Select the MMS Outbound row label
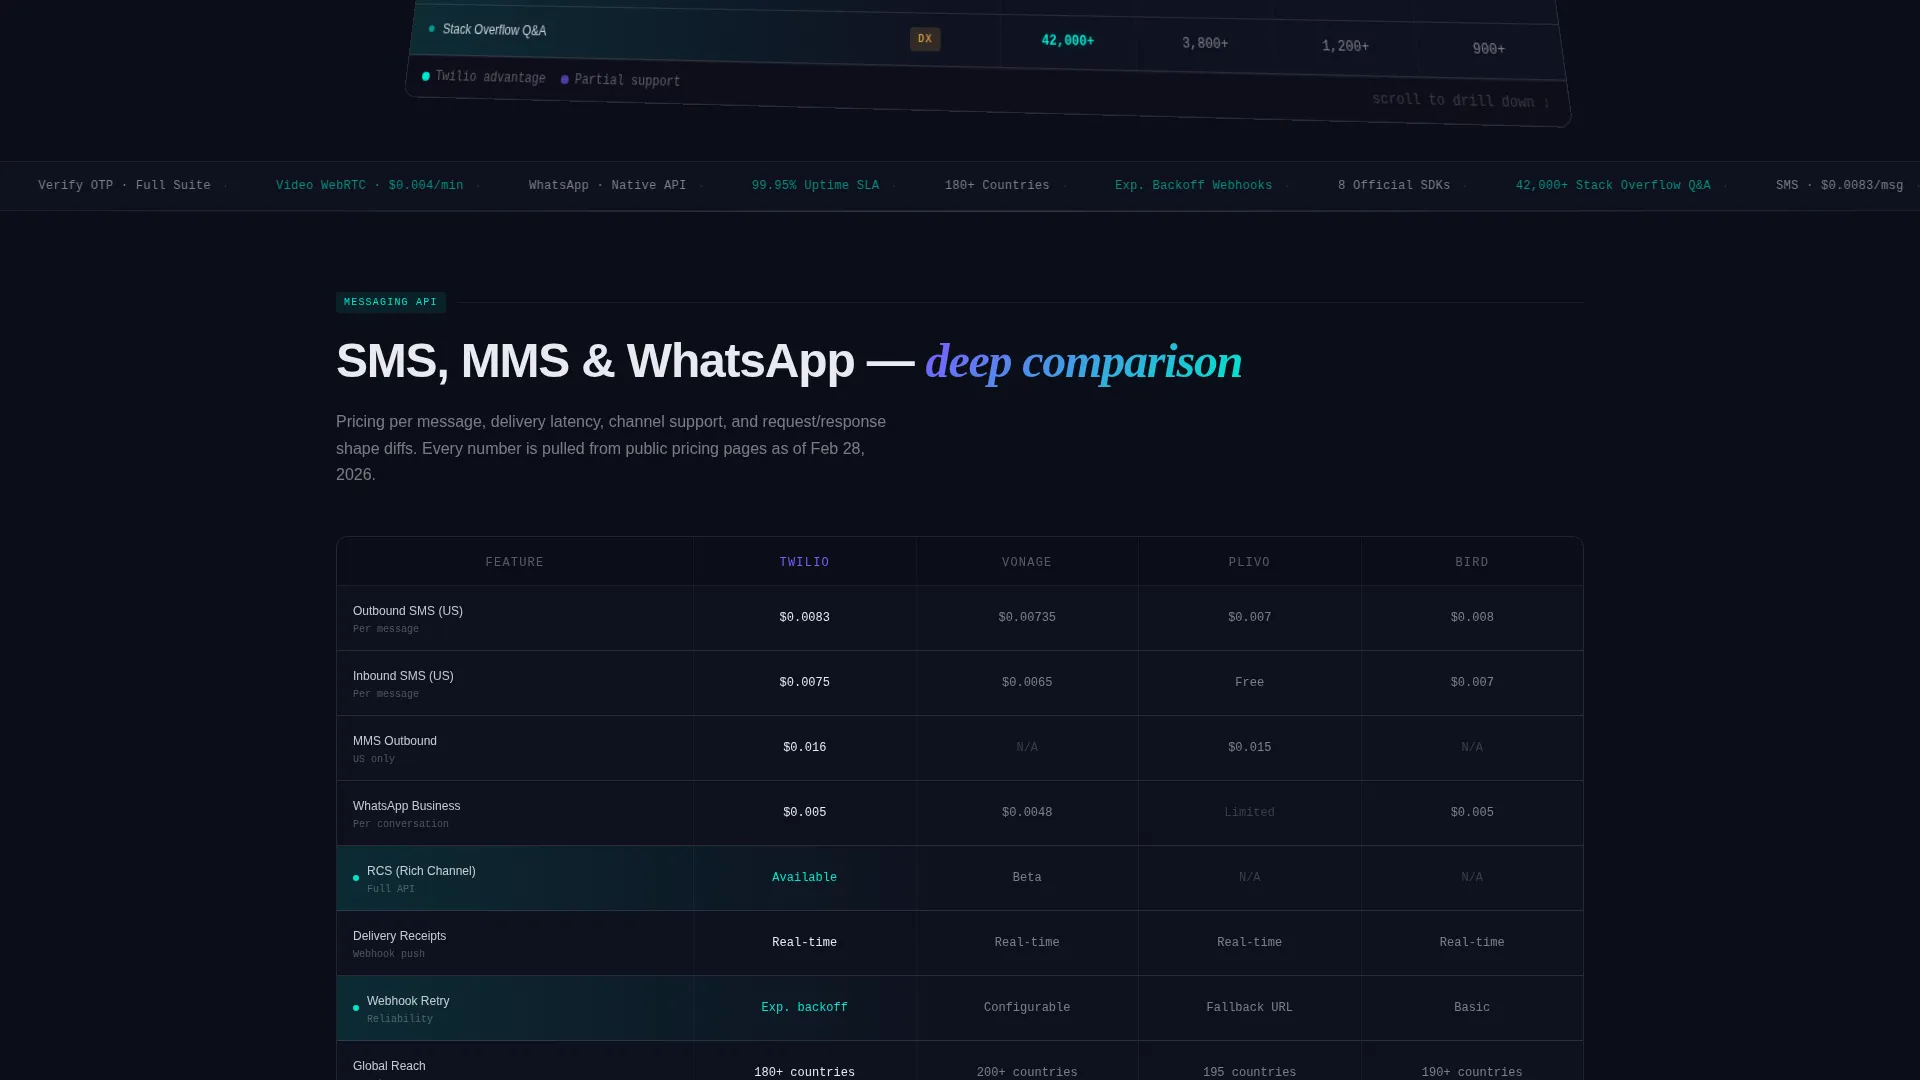Viewport: 1920px width, 1080px height. click(395, 741)
